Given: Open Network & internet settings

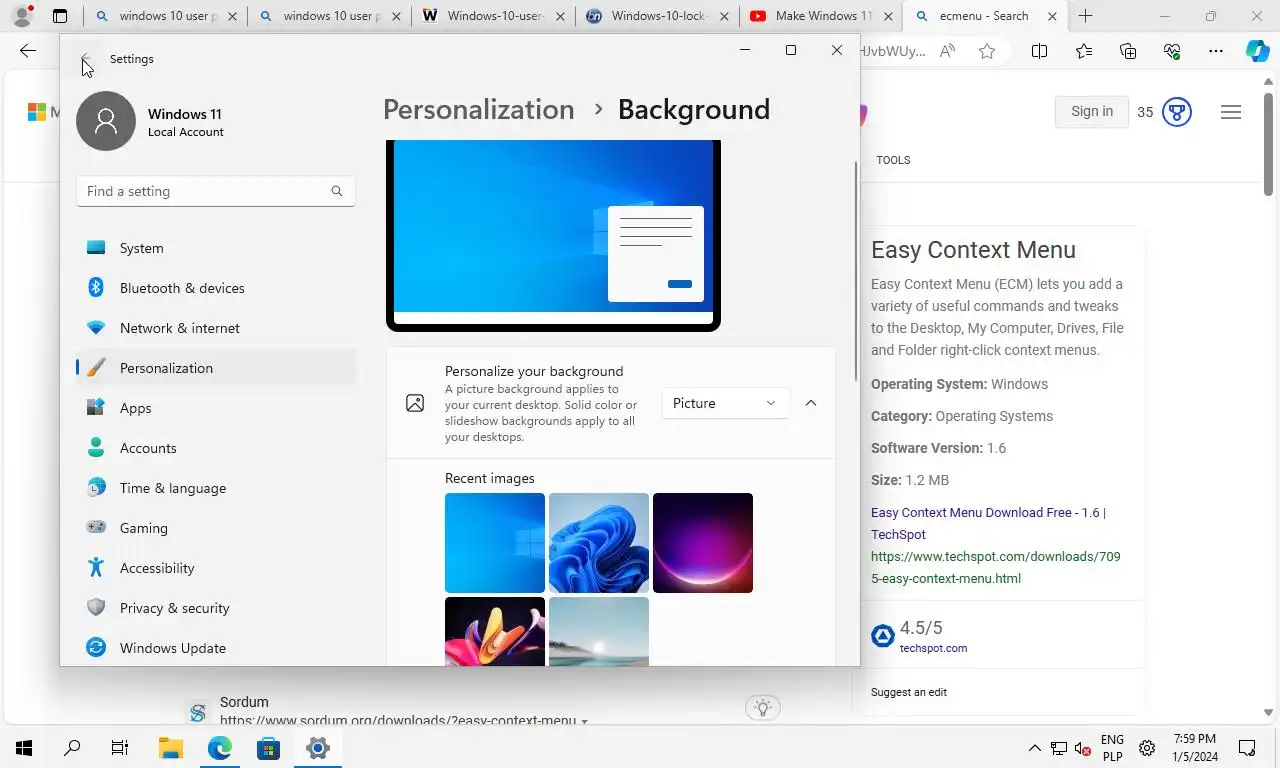Looking at the screenshot, I should click(x=216, y=328).
